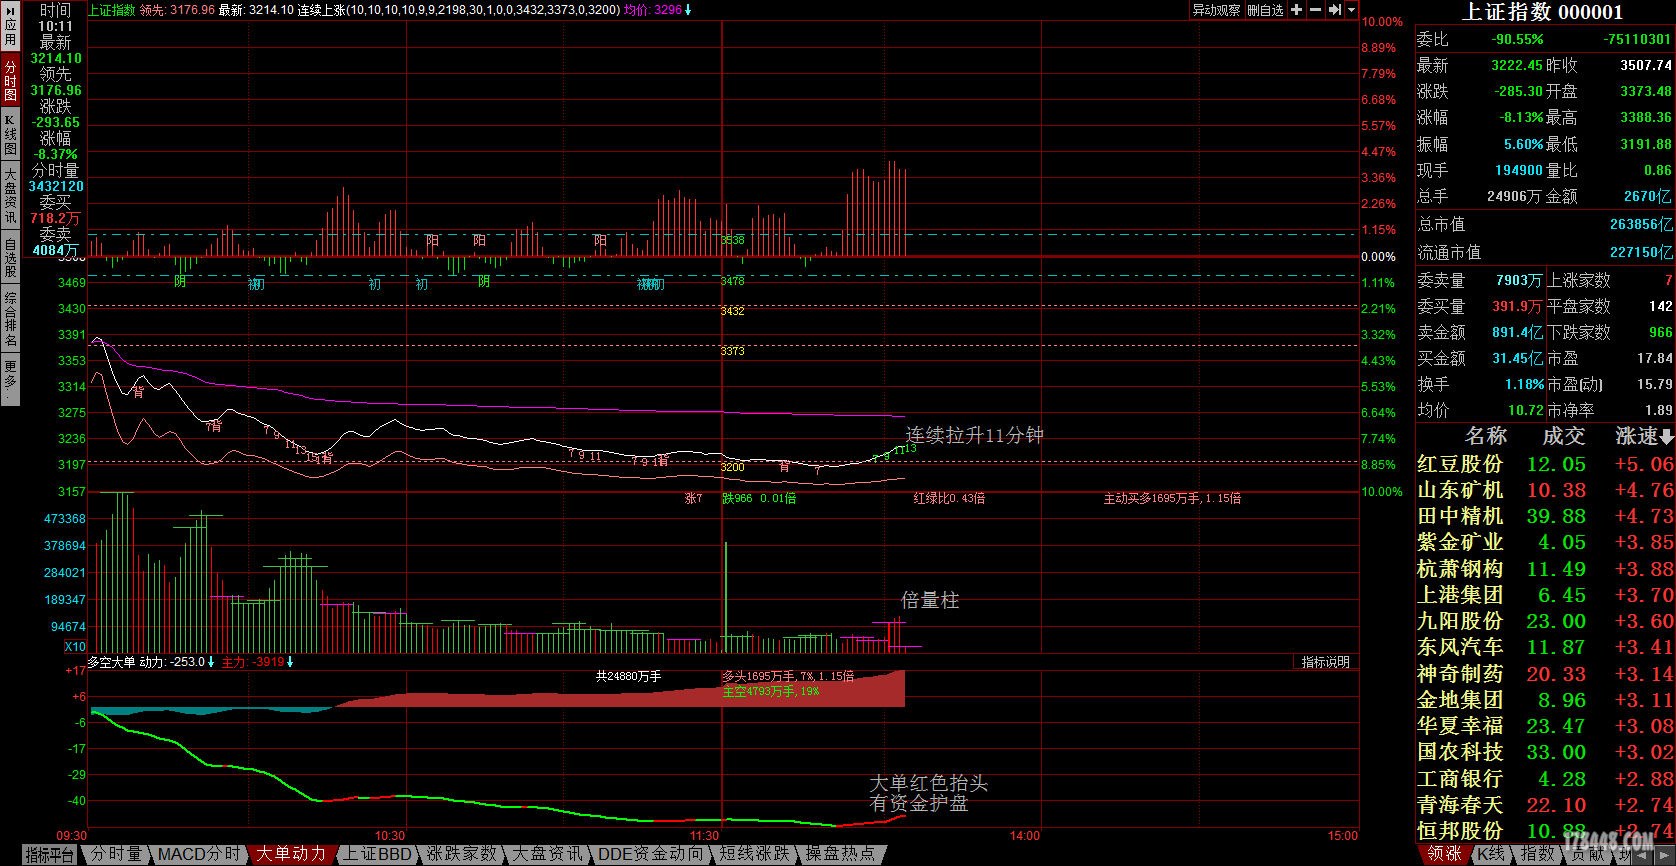Switch to K线图 sidebar tab
The image size is (1676, 866).
tap(10, 134)
